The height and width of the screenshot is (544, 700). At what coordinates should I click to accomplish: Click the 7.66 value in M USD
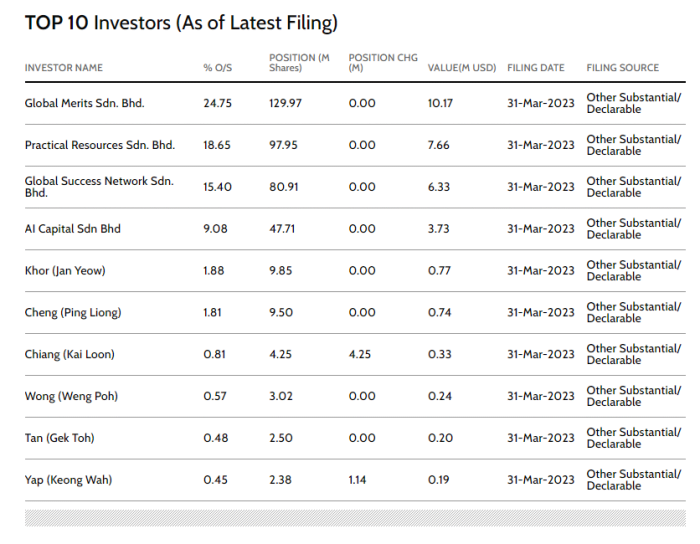[438, 145]
